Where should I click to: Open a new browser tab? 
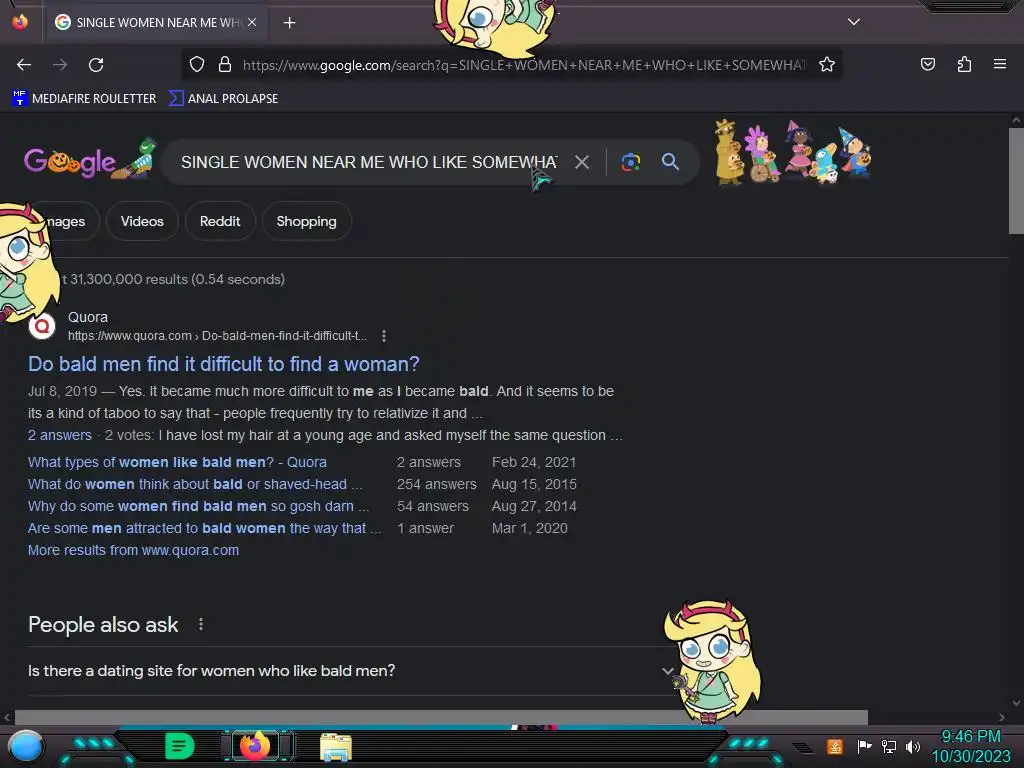[x=289, y=23]
